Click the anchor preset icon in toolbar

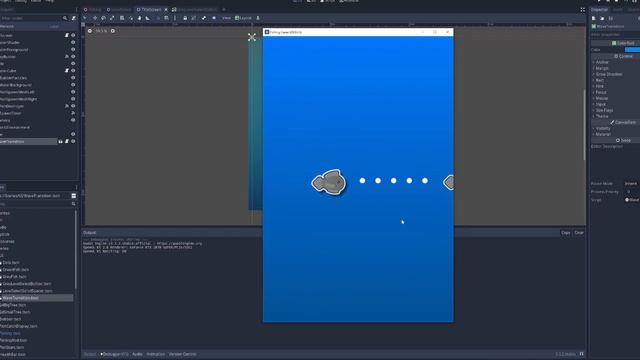point(258,18)
